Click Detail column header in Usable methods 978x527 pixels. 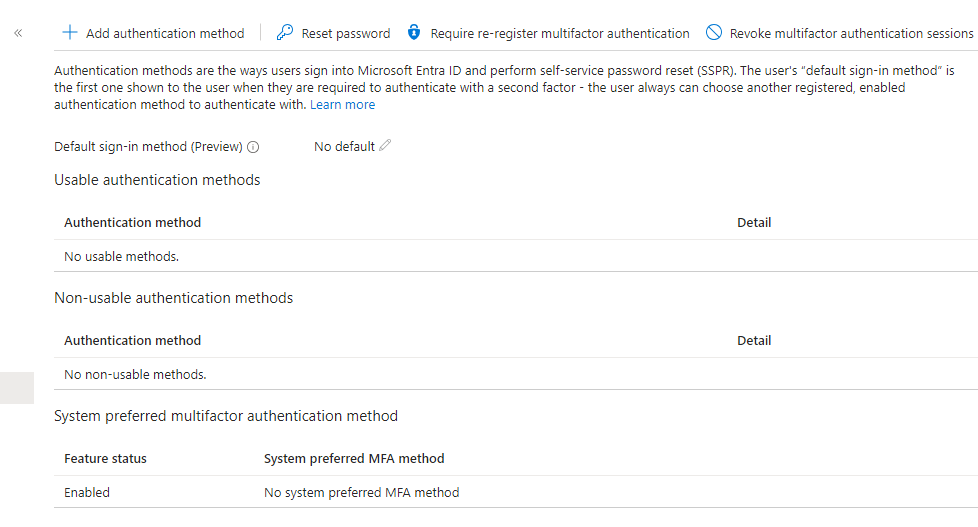coord(754,223)
